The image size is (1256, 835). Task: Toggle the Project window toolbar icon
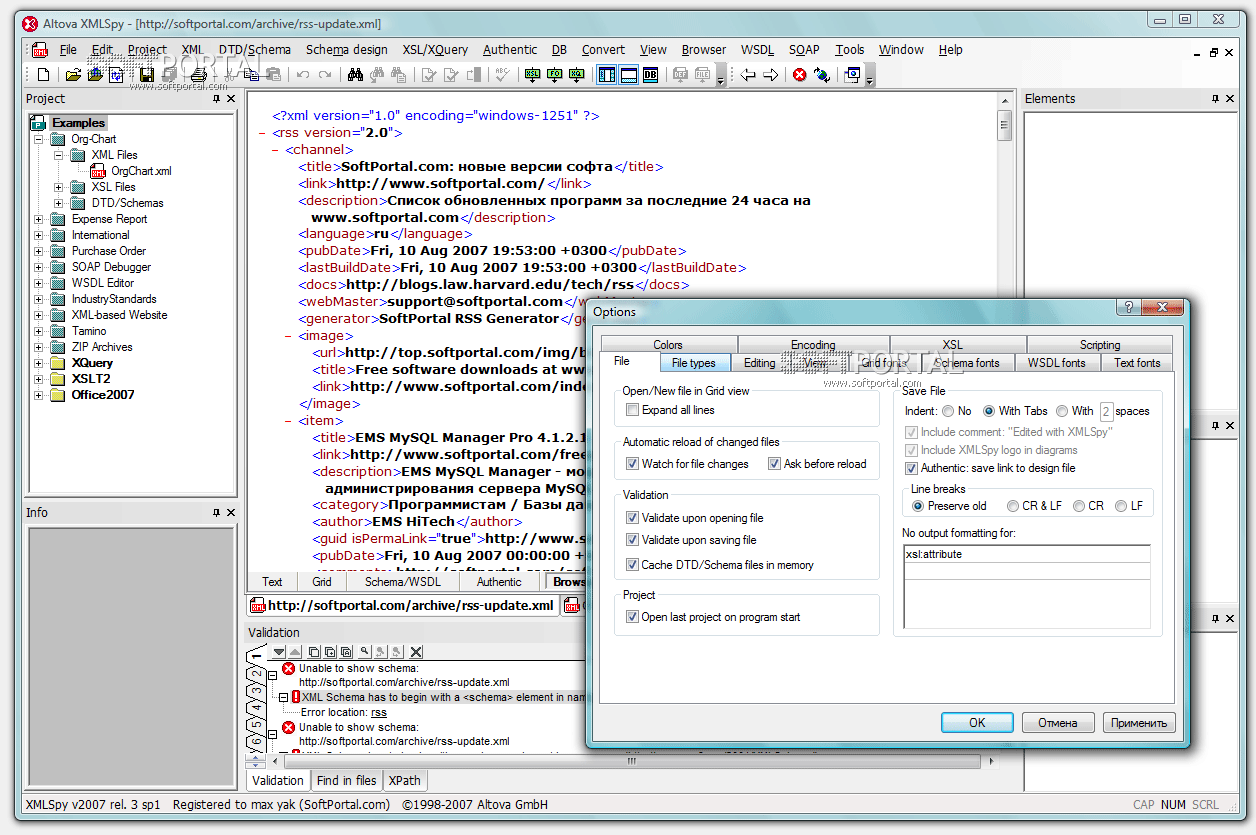(x=607, y=74)
